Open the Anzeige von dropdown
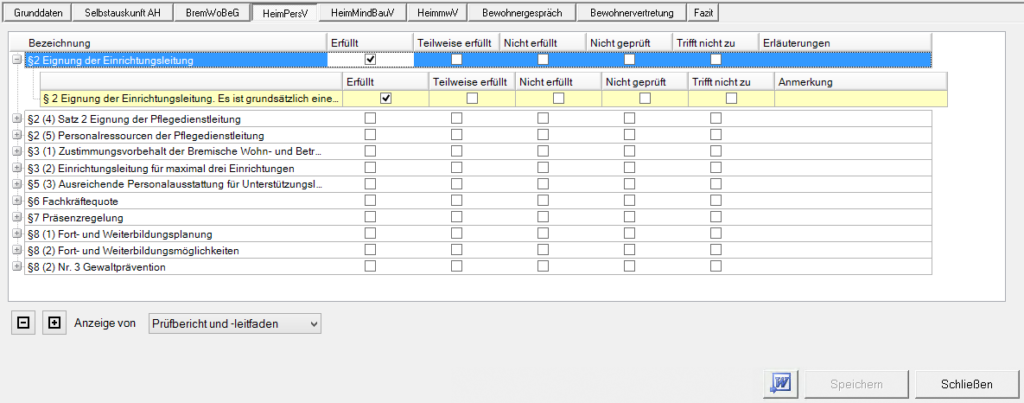The height and width of the screenshot is (403, 1024). 233,323
